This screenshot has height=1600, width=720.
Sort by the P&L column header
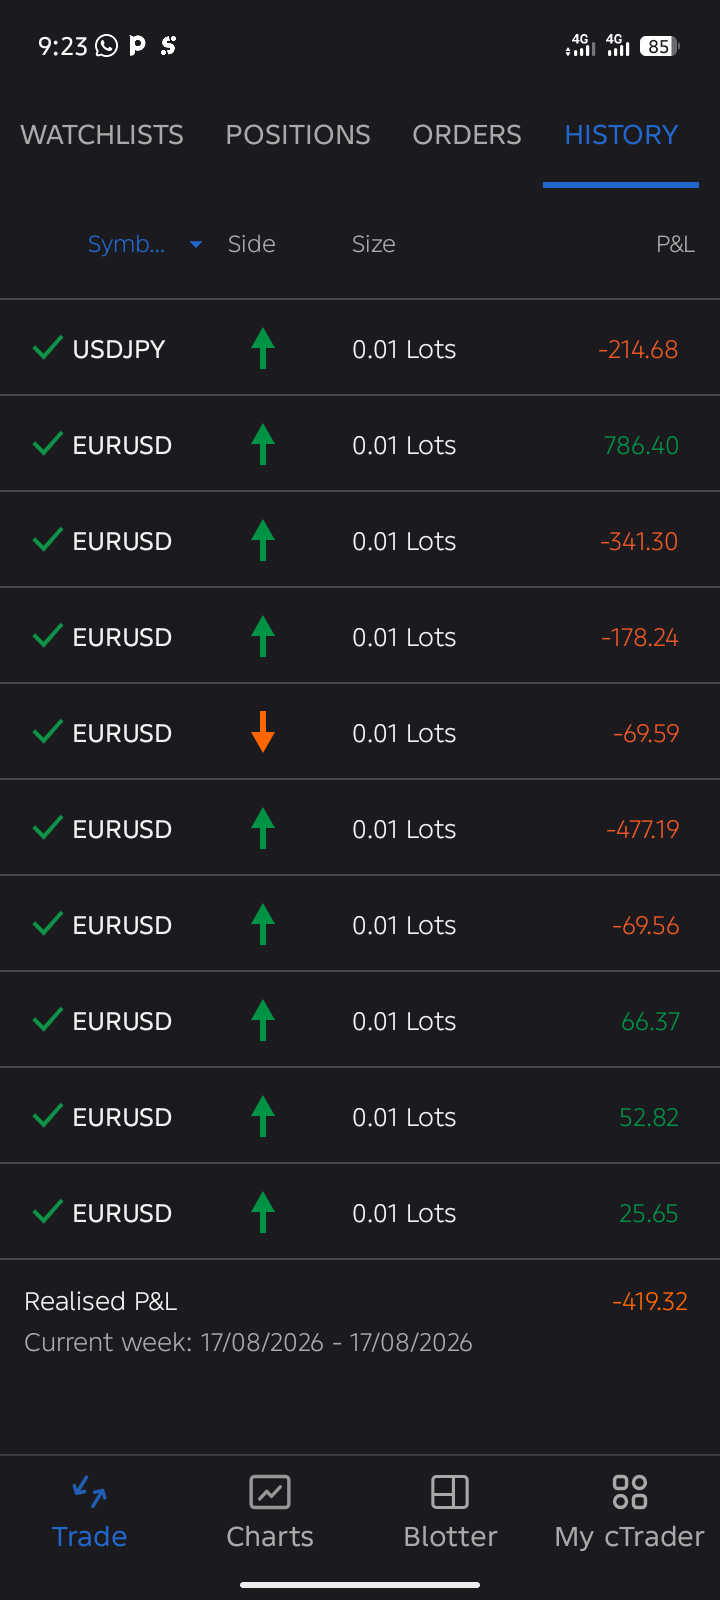point(675,244)
